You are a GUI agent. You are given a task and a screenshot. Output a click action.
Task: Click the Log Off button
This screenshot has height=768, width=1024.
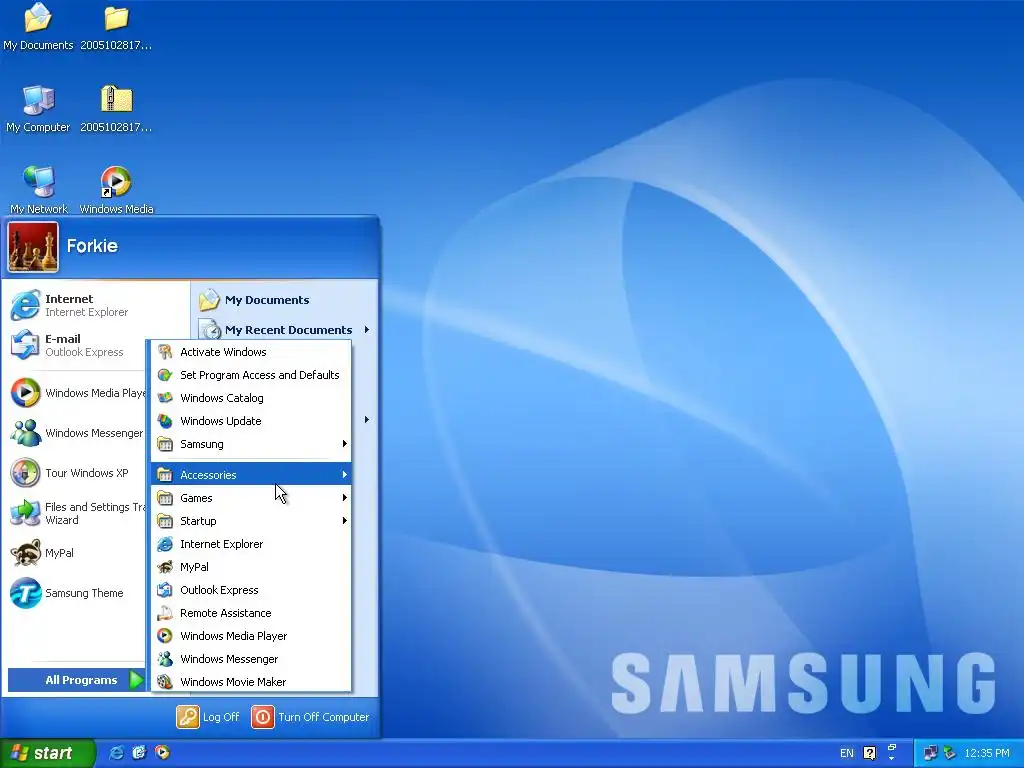pyautogui.click(x=208, y=717)
